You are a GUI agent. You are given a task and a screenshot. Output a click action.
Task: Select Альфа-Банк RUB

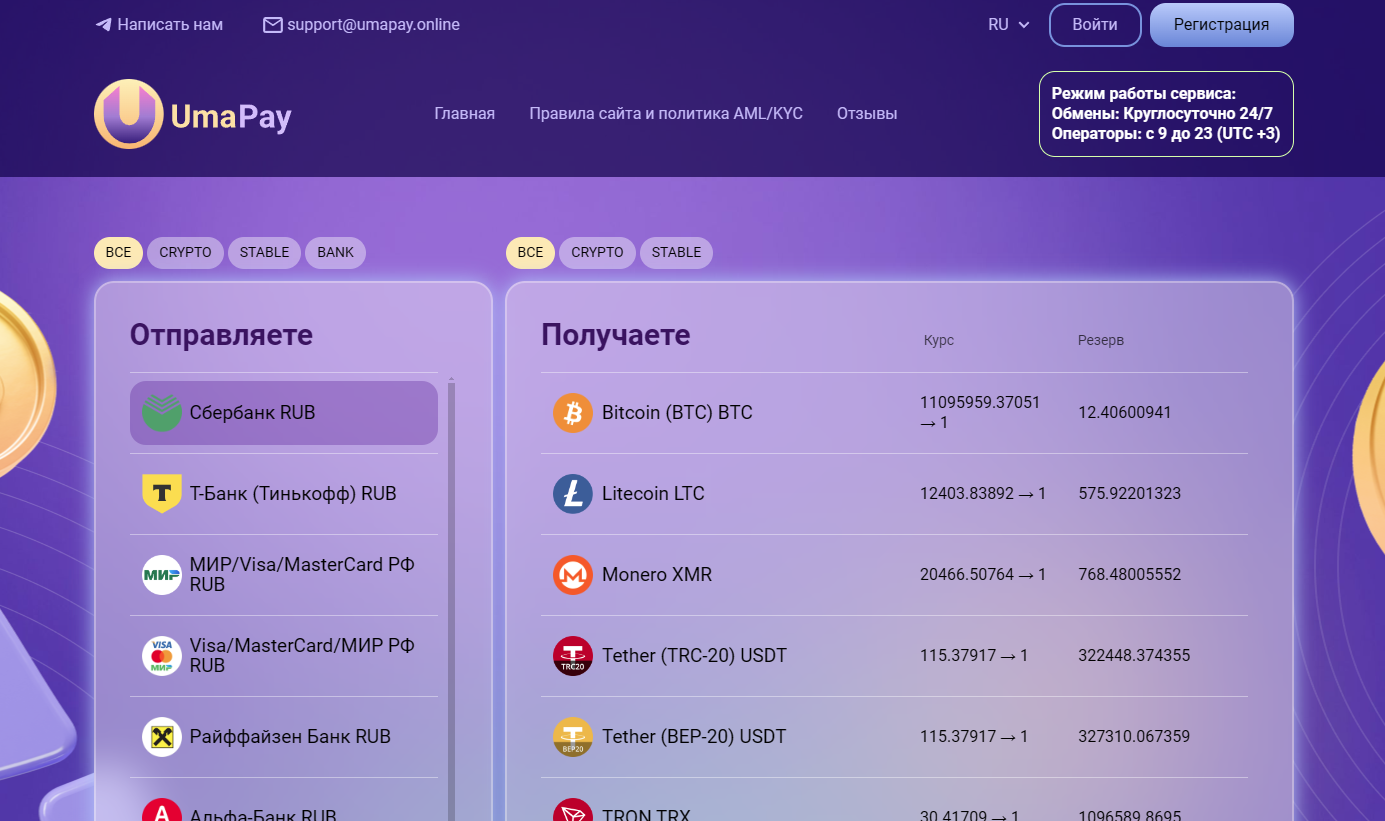[284, 805]
